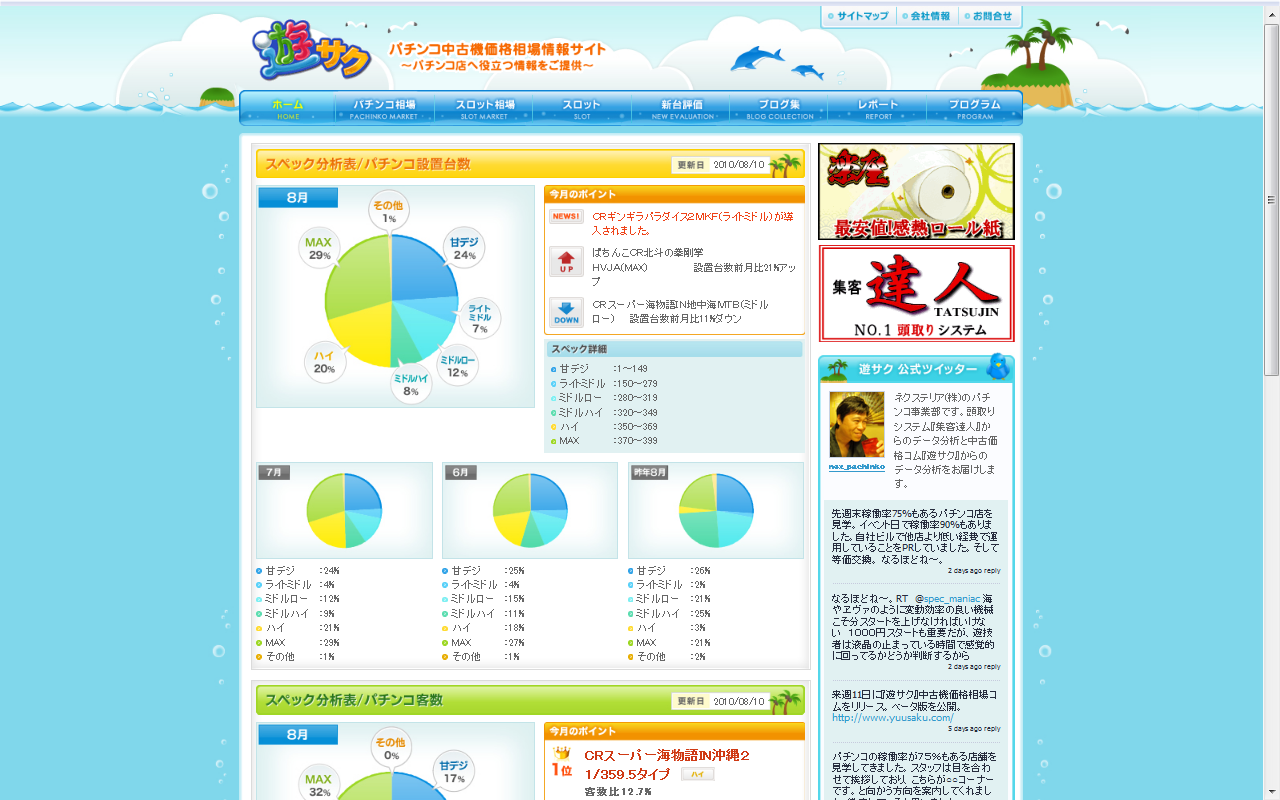Open the スロット相場 menu tab

pos(484,108)
